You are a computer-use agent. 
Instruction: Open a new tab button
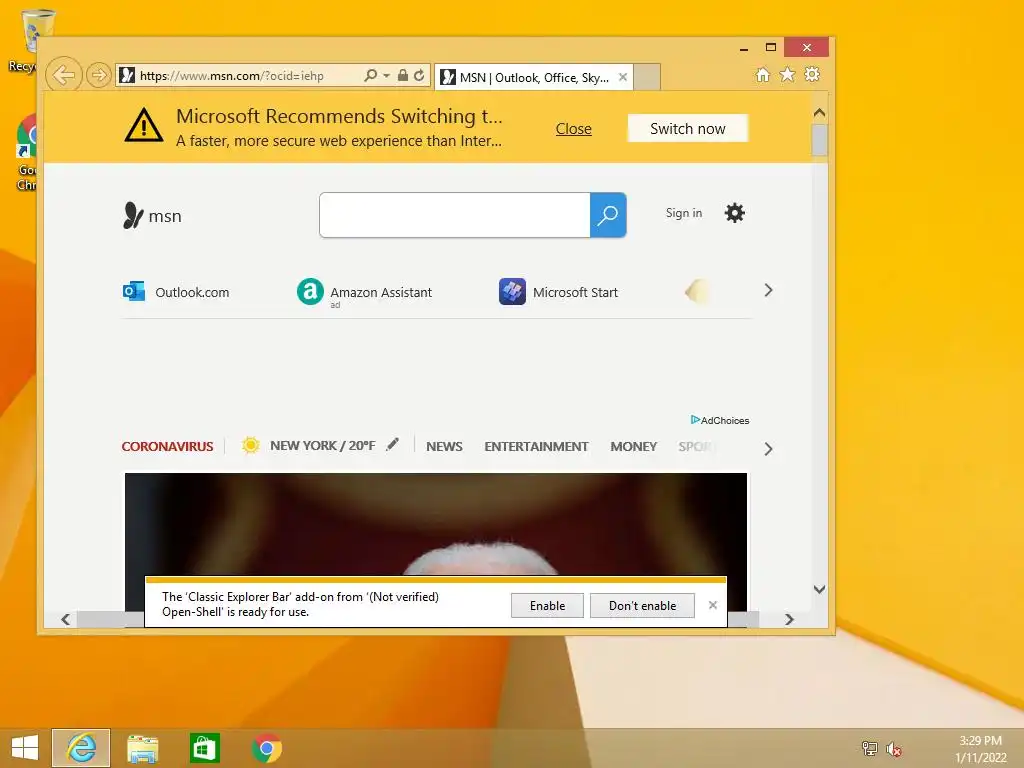coord(647,77)
